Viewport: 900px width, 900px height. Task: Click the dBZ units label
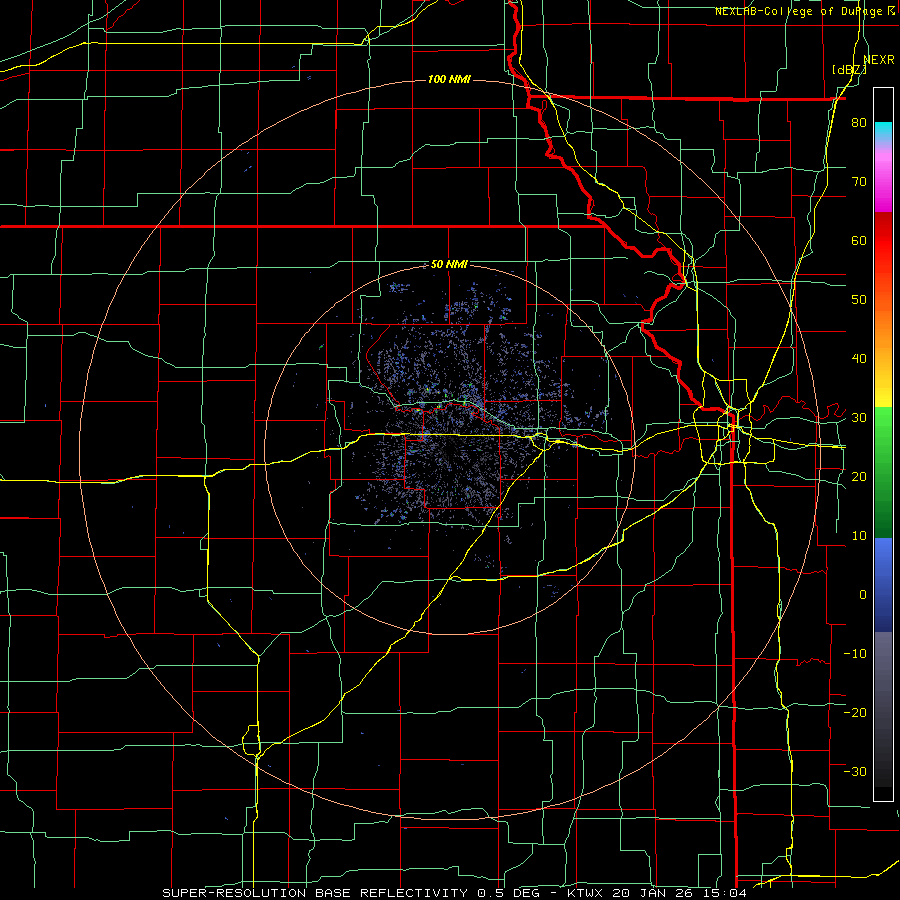(849, 70)
